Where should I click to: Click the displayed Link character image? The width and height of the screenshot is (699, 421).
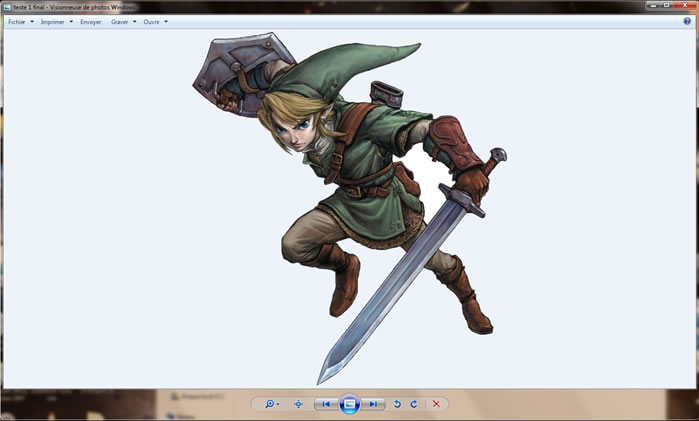[350, 207]
